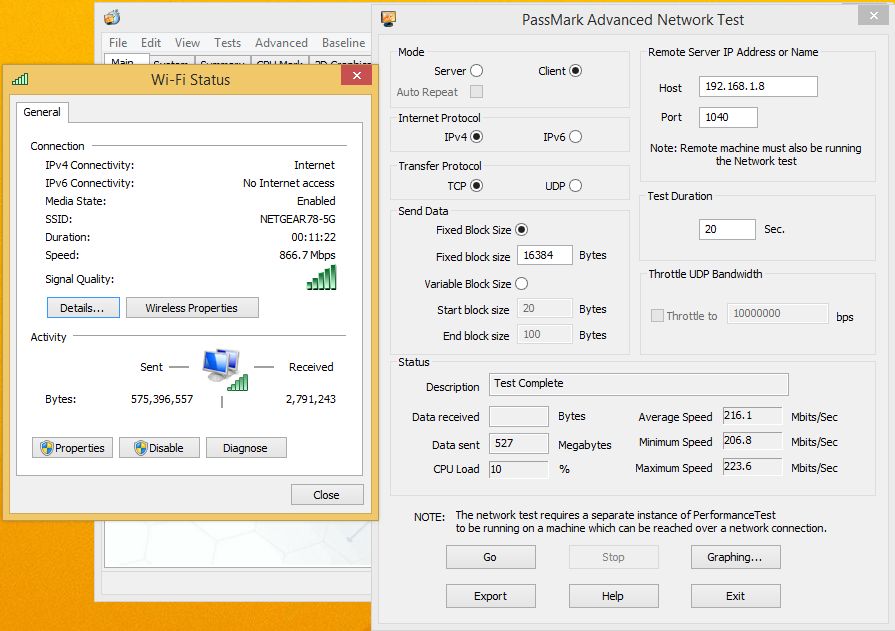Screen dimensions: 895x631
Task: Open the Graphing... dialog
Action: [736, 557]
